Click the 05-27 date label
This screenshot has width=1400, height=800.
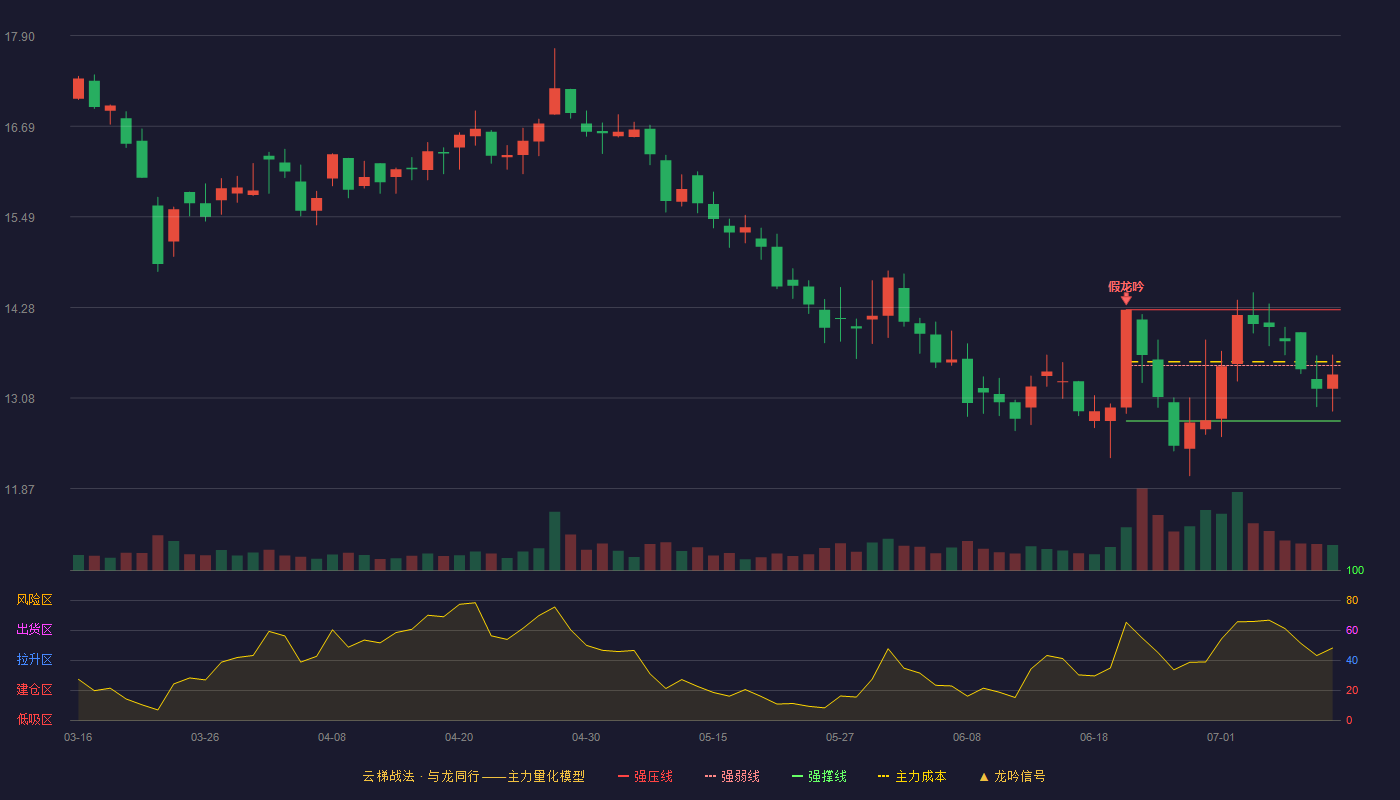[840, 737]
